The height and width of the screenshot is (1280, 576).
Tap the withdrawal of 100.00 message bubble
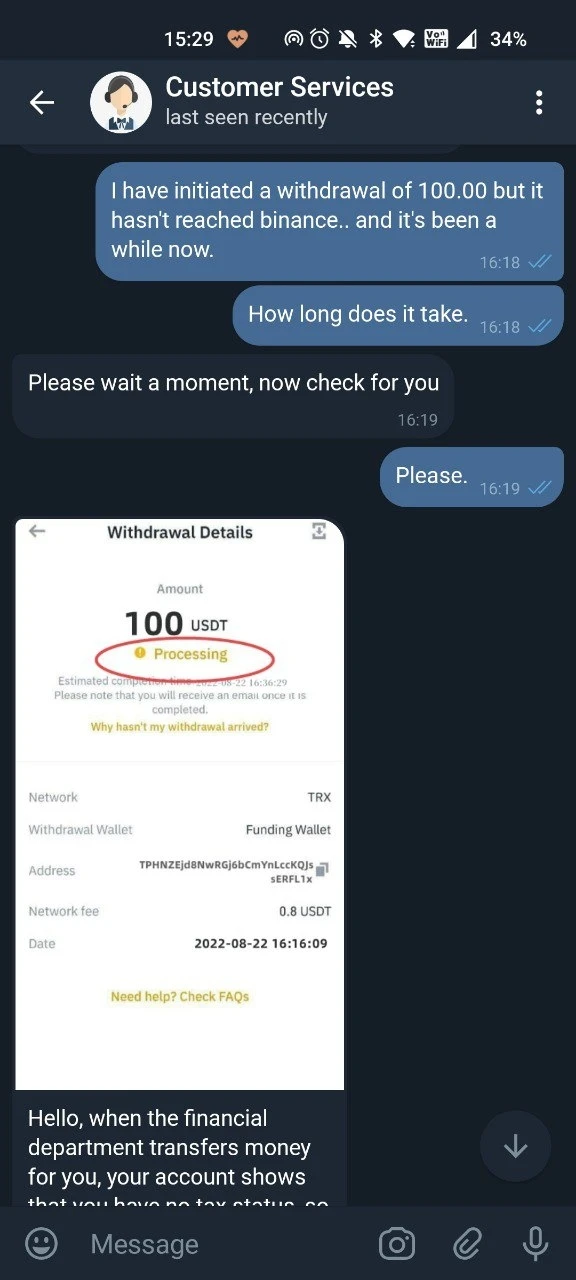329,221
